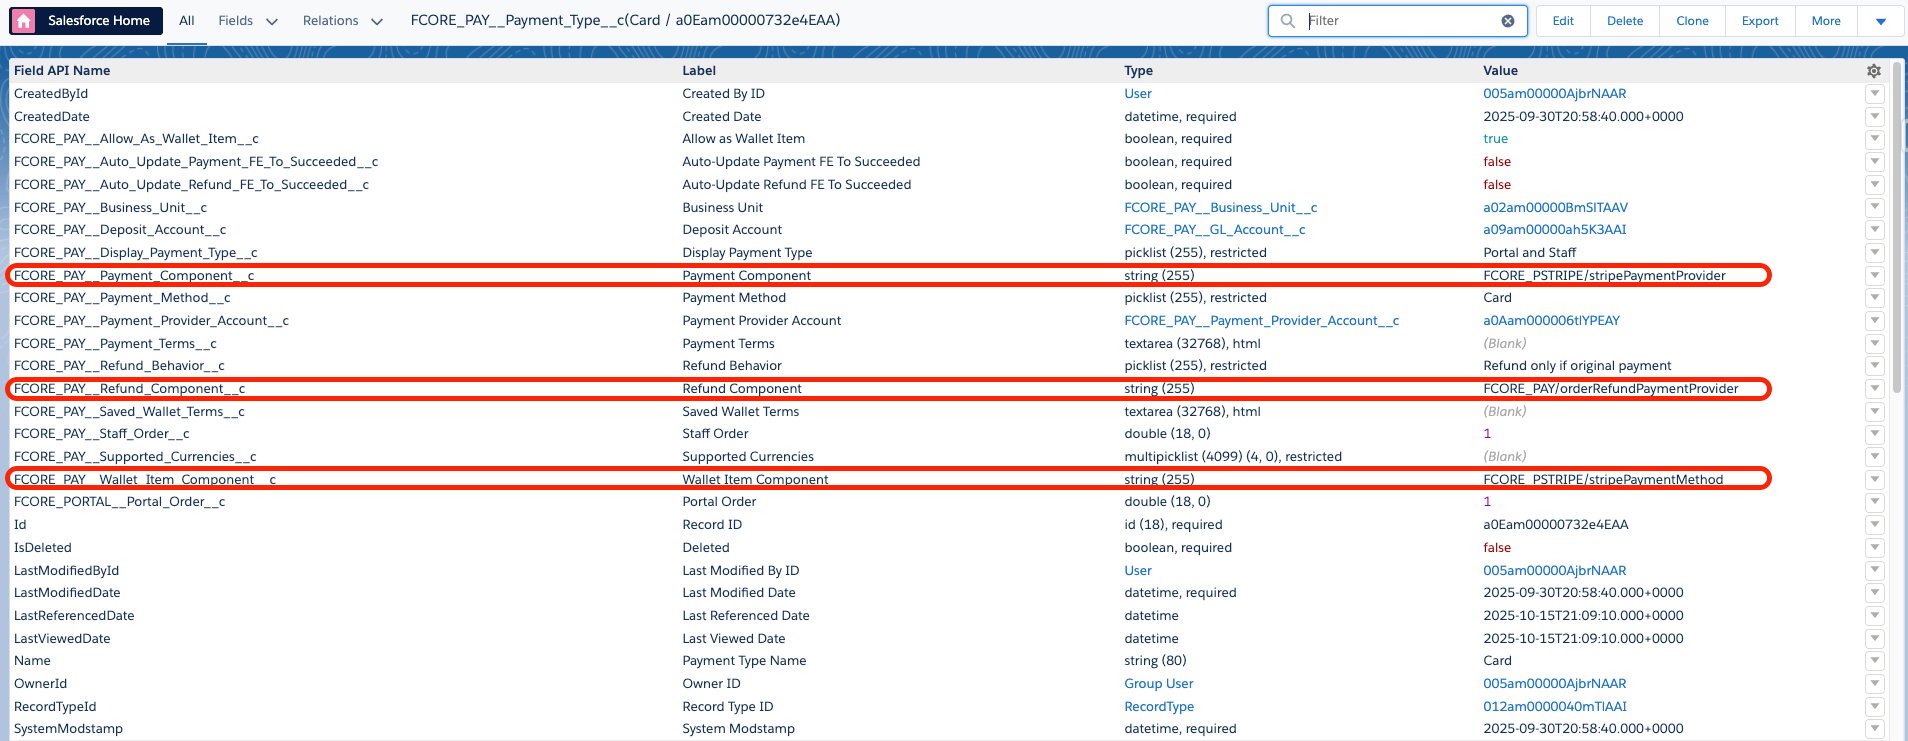Click the 'Saved Wallet Terms' label
The height and width of the screenshot is (741, 1908).
[x=740, y=412]
